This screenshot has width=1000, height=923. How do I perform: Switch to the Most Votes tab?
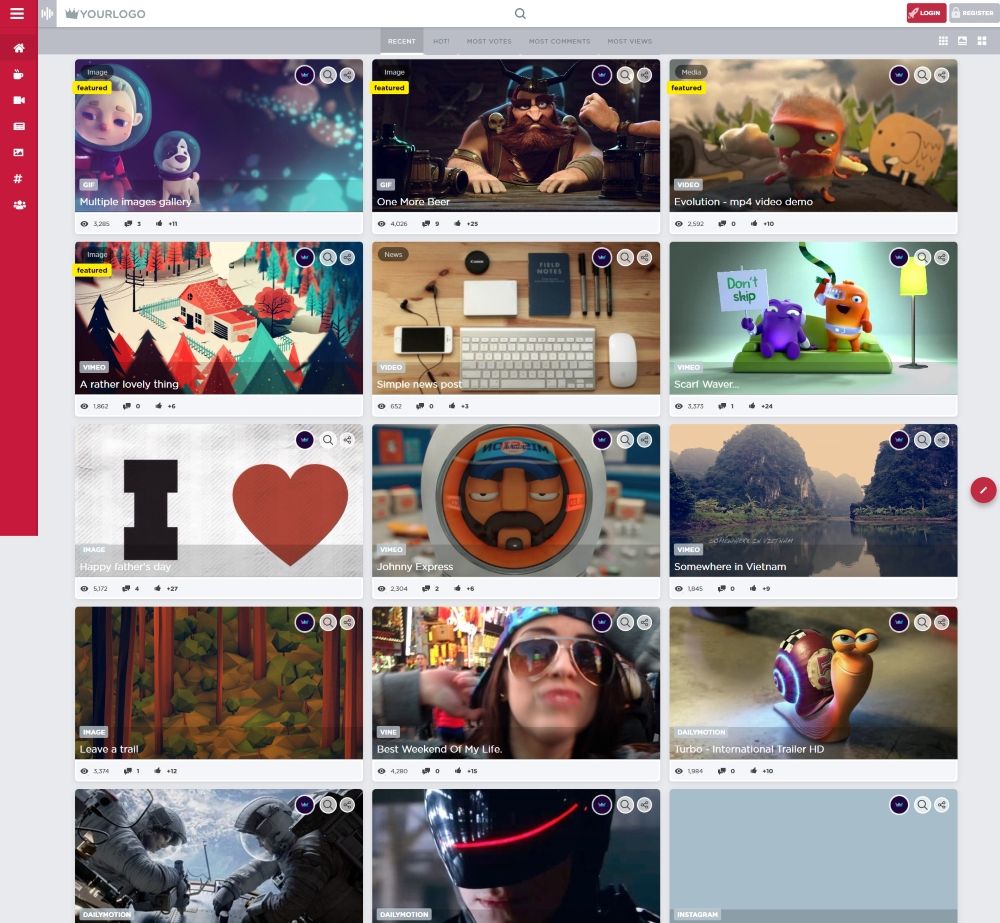coord(489,41)
